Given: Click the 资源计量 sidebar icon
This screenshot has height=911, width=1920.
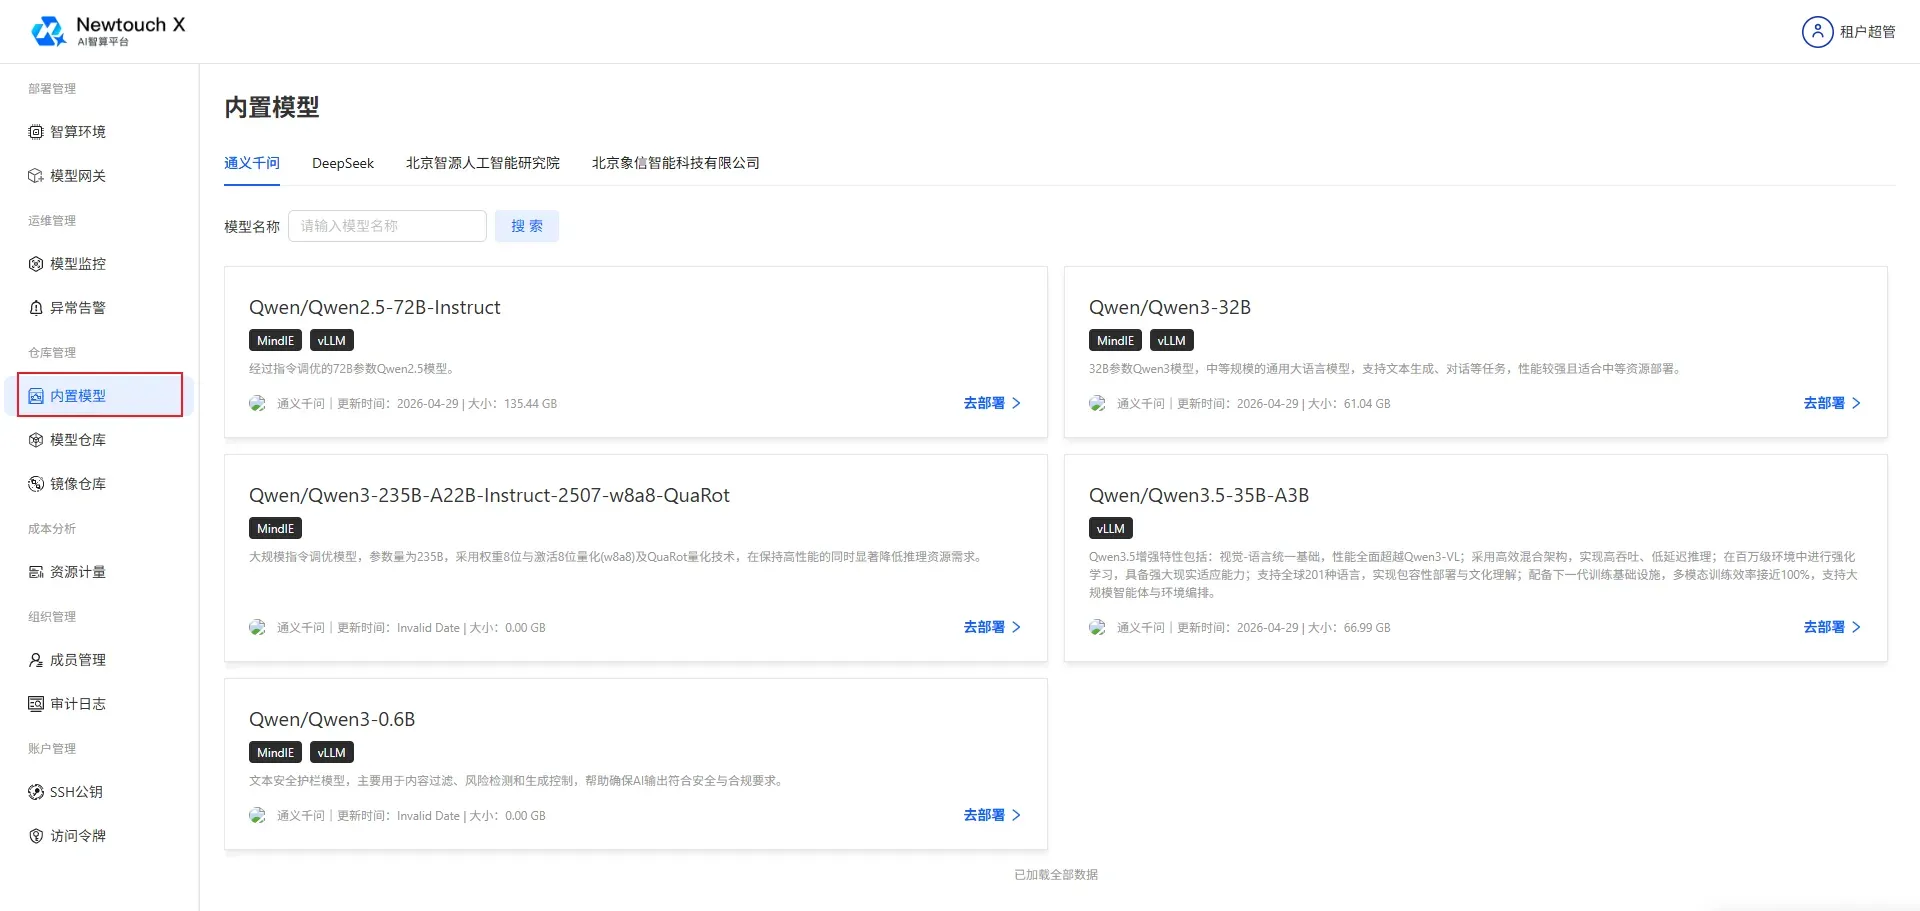Looking at the screenshot, I should (x=36, y=572).
